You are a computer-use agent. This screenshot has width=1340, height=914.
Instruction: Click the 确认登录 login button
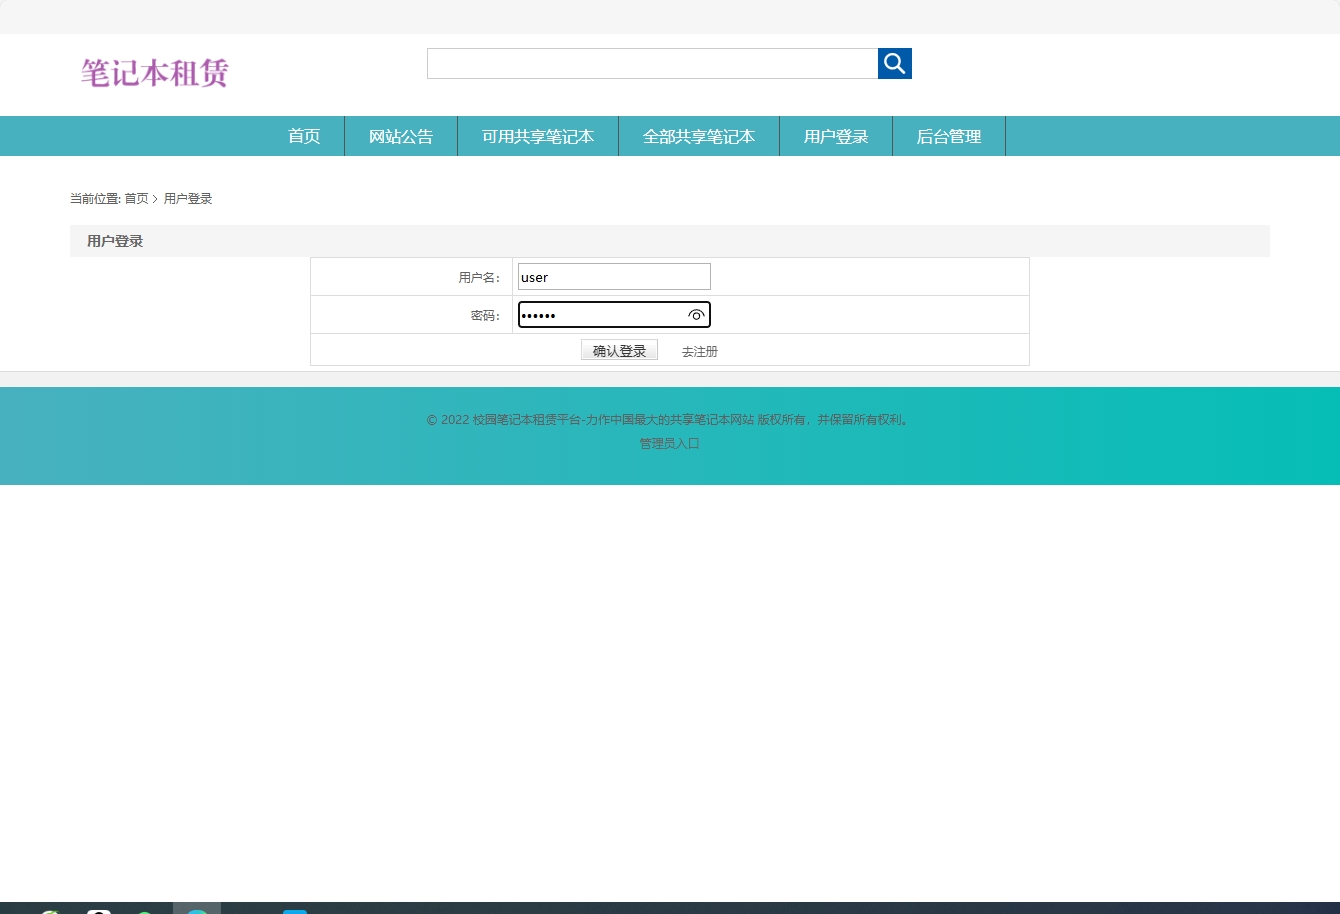click(619, 349)
